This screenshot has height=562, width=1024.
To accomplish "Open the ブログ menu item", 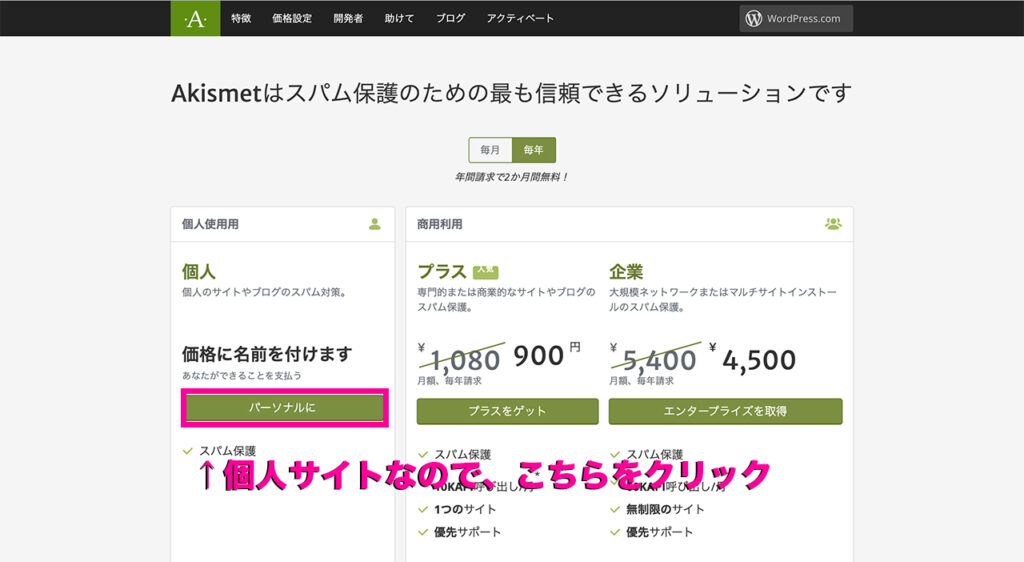I will click(451, 18).
